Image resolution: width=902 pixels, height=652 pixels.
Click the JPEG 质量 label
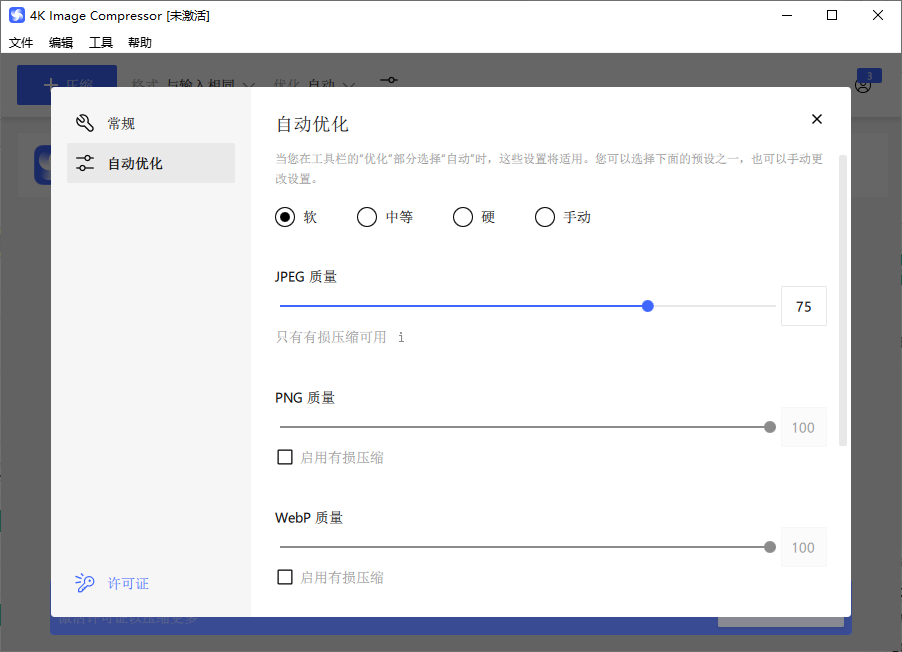(x=305, y=277)
